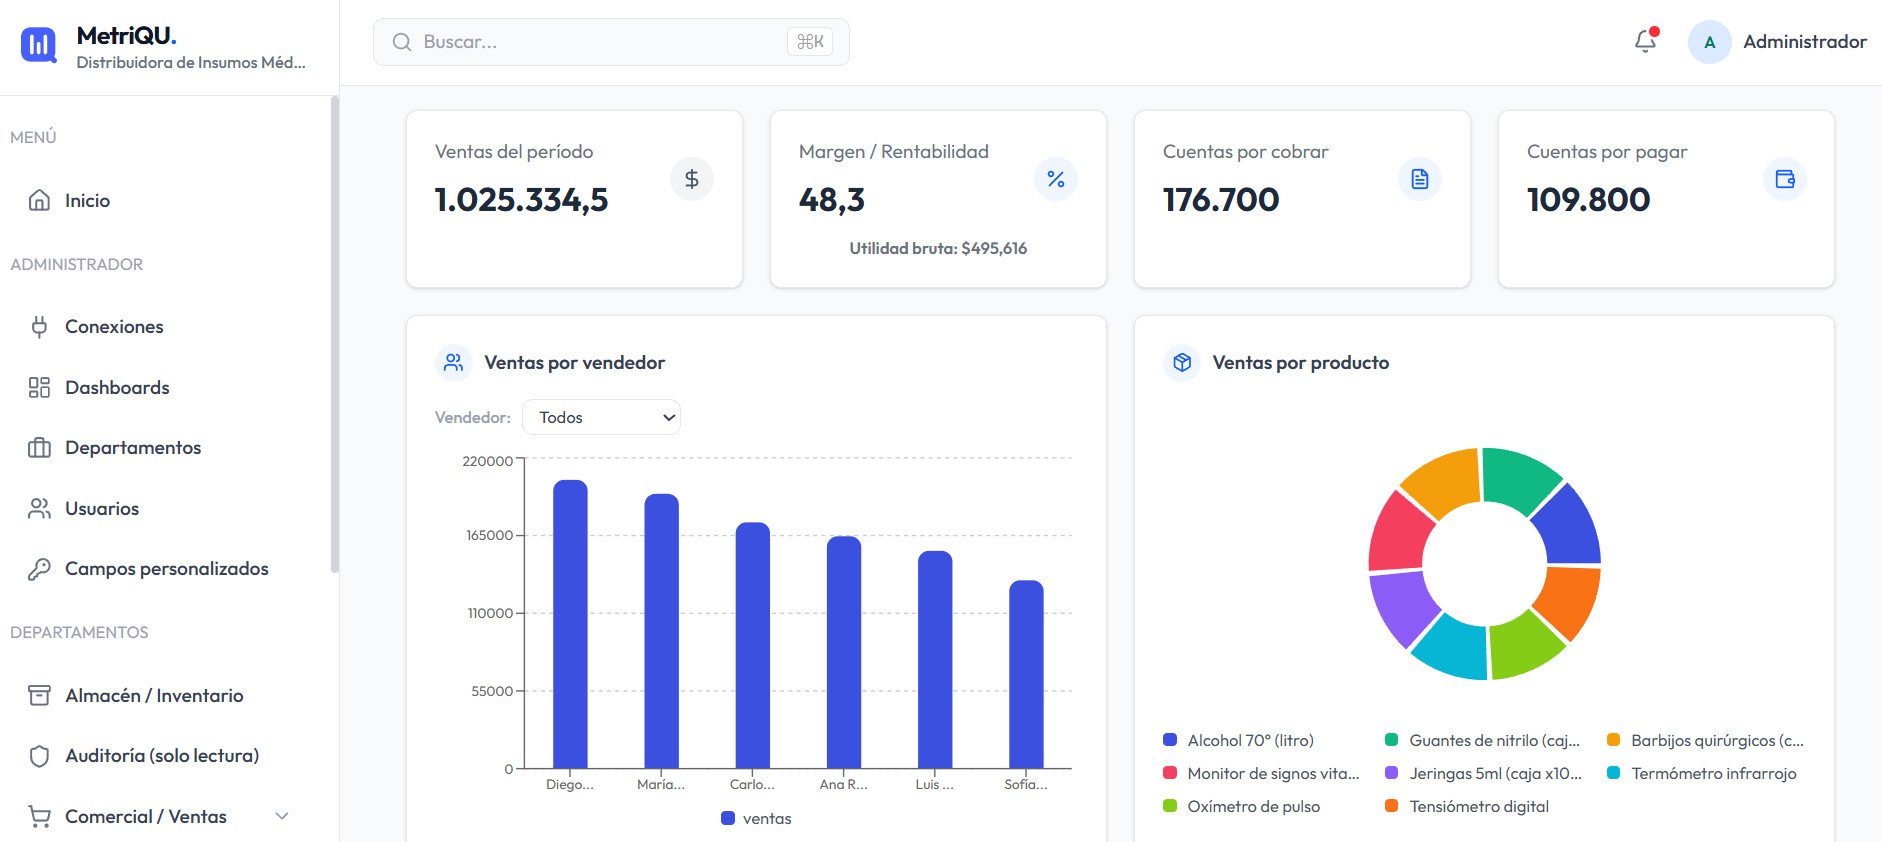Click the grid icon next to Dashboards
The width and height of the screenshot is (1882, 842).
39,388
